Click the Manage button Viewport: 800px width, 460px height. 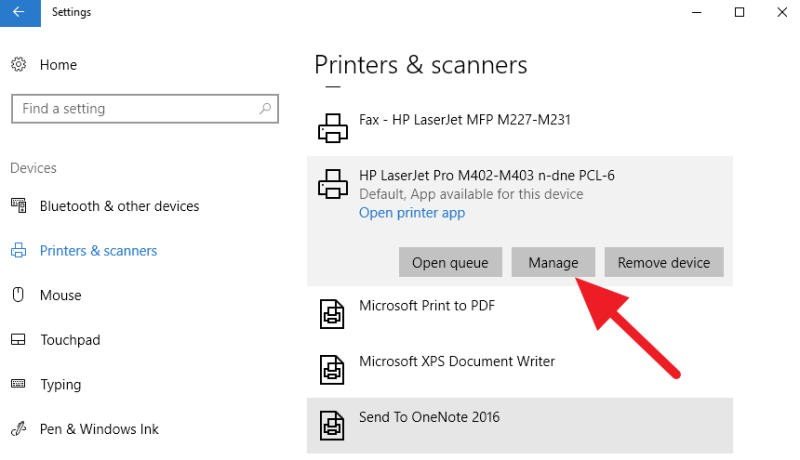click(x=553, y=263)
